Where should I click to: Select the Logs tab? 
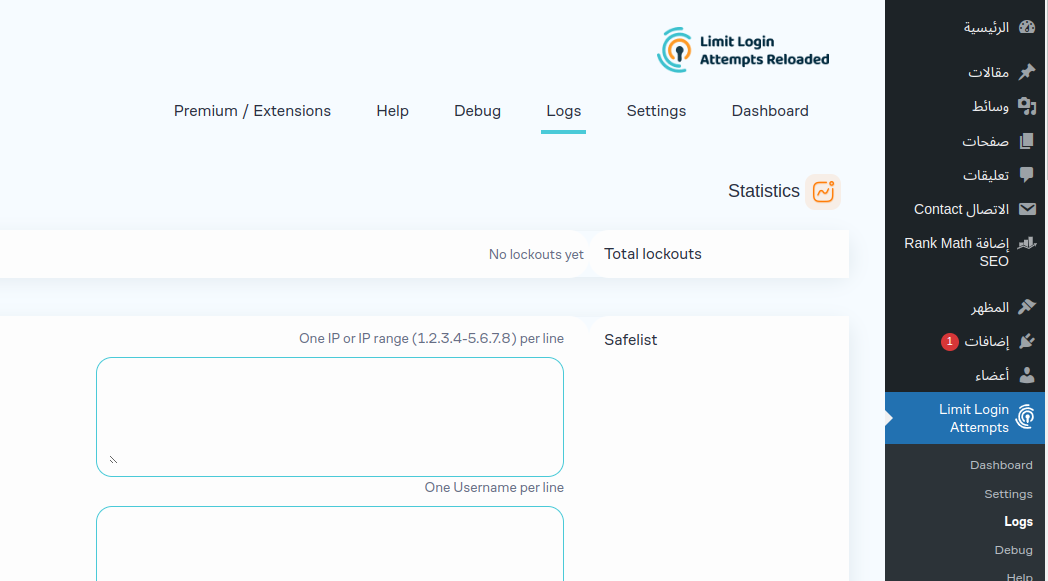pos(563,111)
